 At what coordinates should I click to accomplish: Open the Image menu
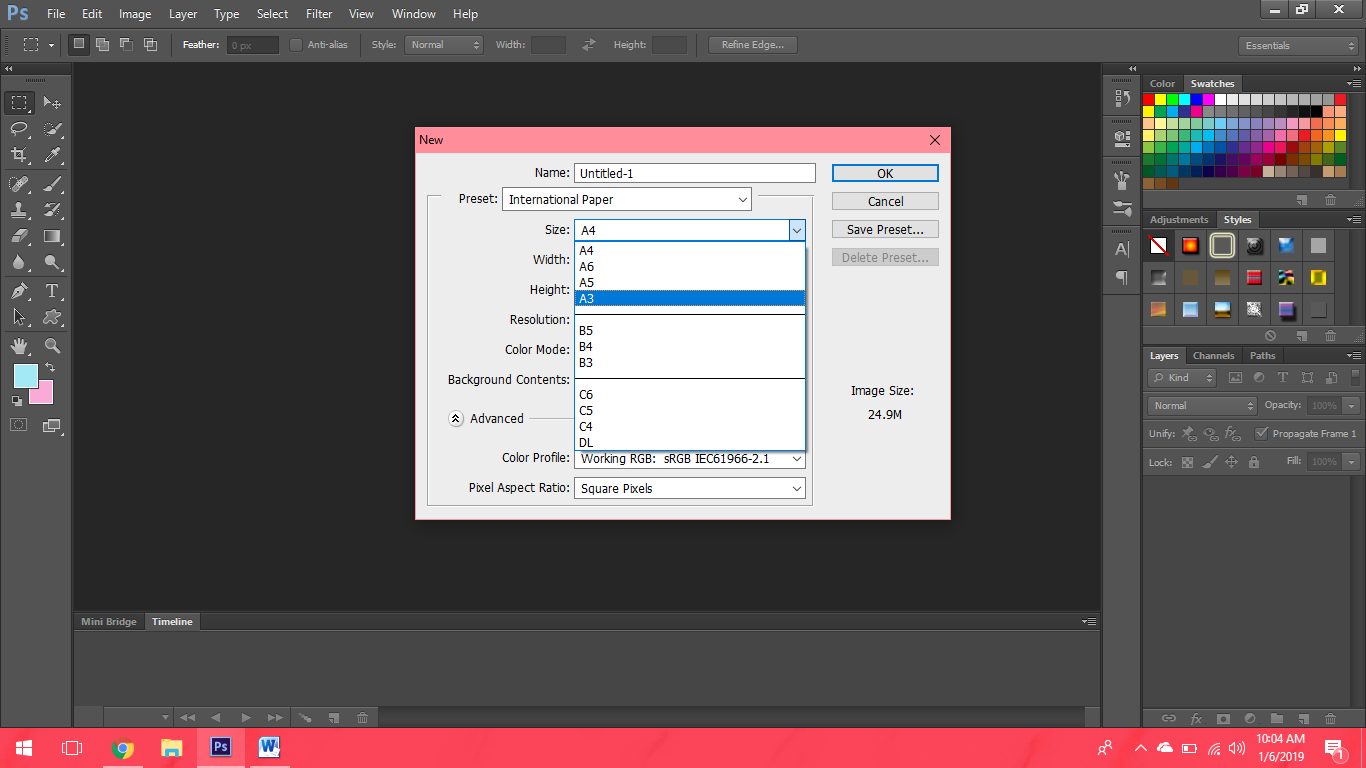[135, 14]
